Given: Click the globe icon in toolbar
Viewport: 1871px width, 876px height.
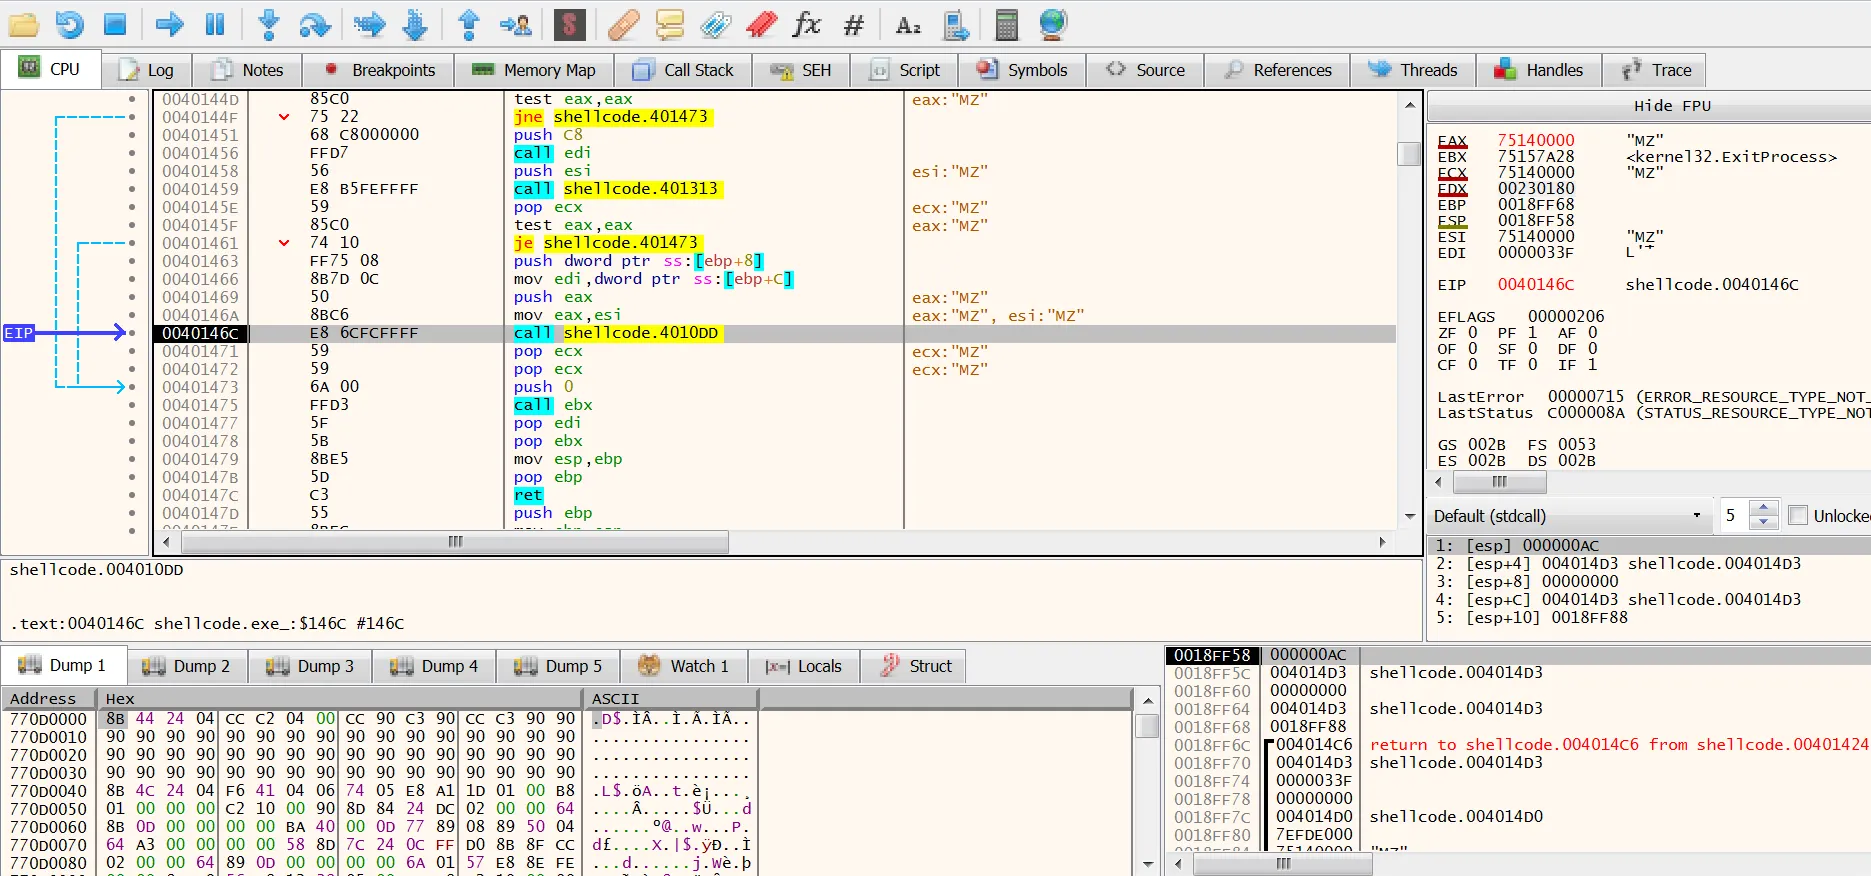Looking at the screenshot, I should (1053, 24).
